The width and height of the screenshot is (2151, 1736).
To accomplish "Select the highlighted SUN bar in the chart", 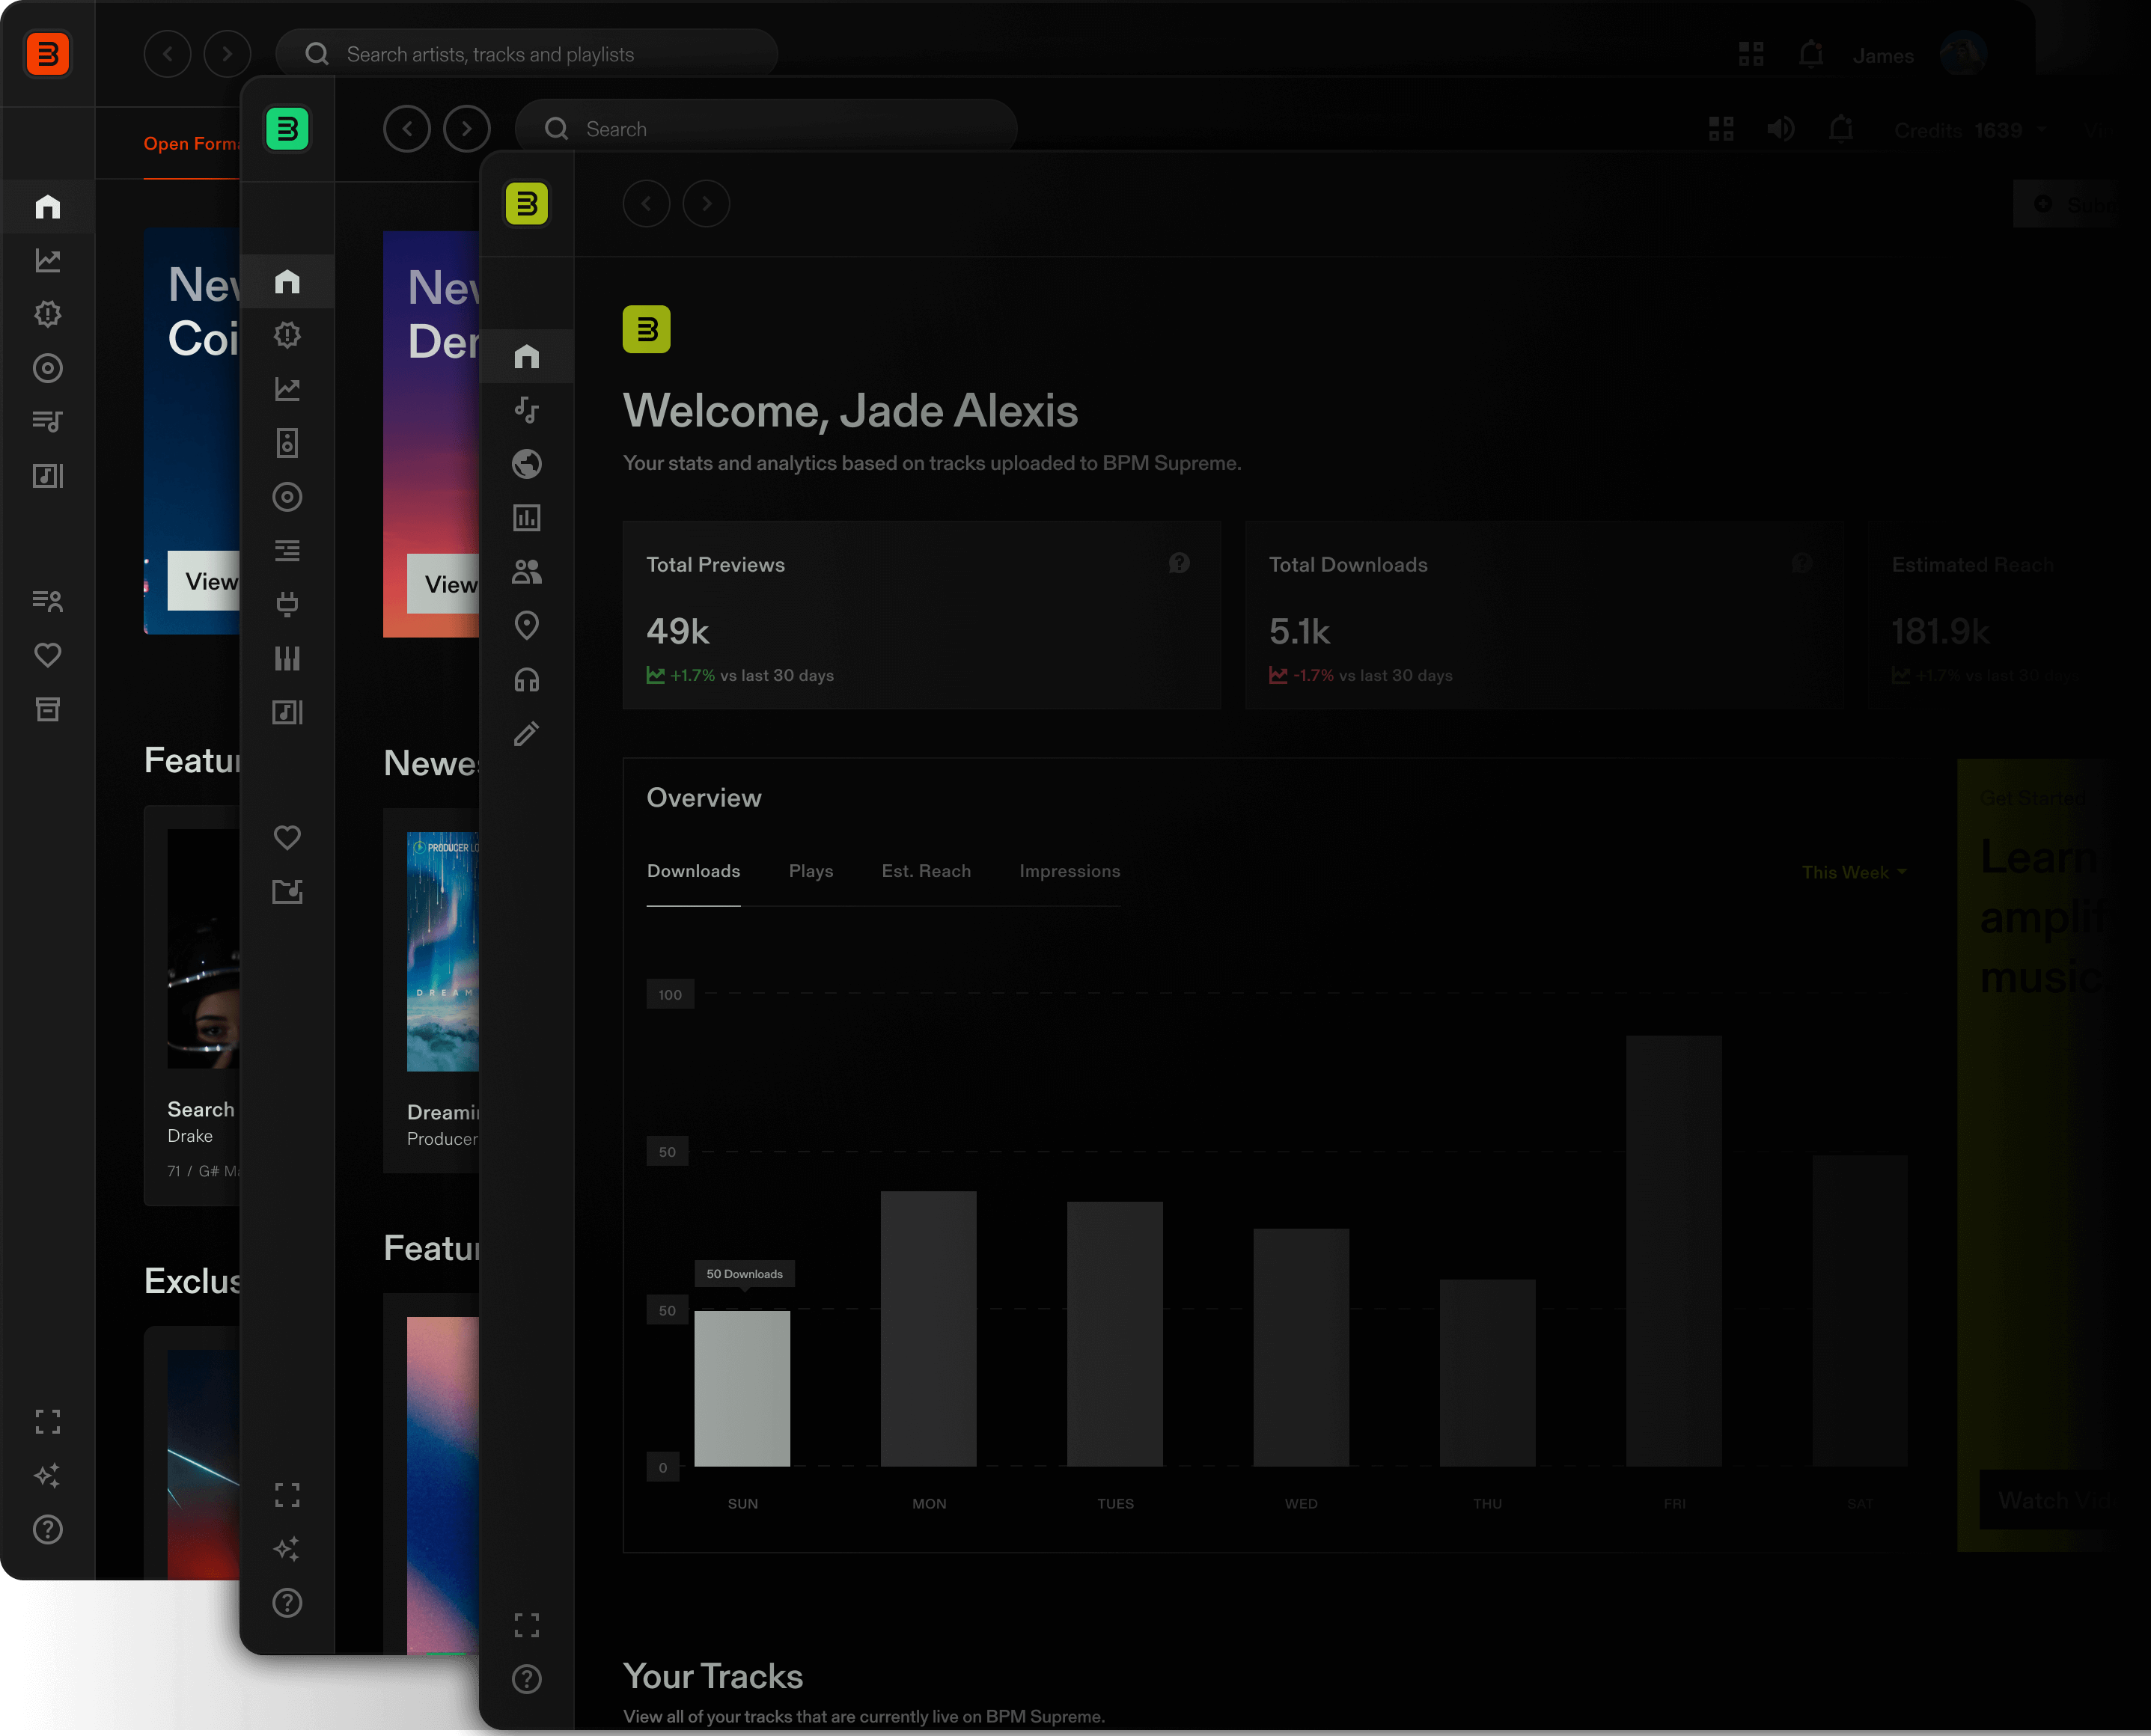I will tap(743, 1389).
